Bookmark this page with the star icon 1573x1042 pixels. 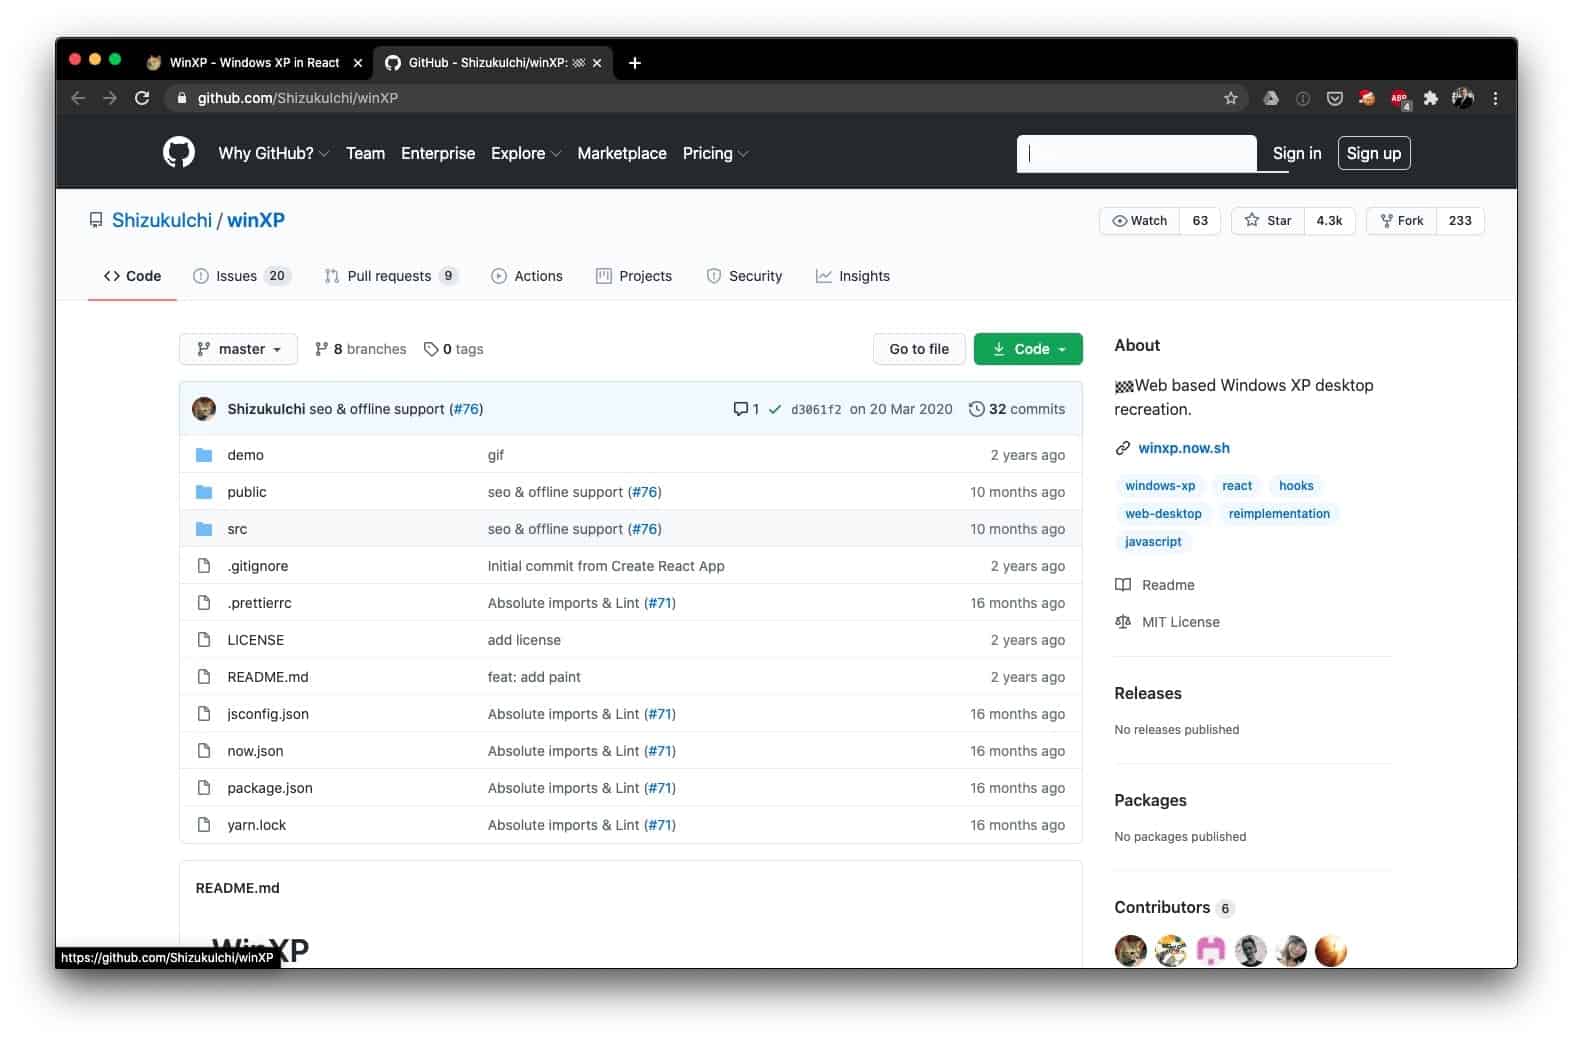click(x=1231, y=98)
